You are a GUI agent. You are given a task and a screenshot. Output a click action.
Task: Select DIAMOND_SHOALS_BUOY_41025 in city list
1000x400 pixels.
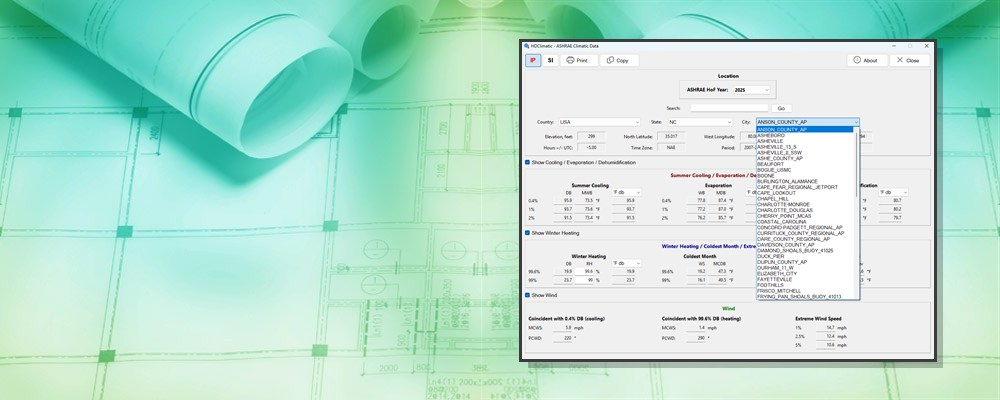click(x=804, y=250)
